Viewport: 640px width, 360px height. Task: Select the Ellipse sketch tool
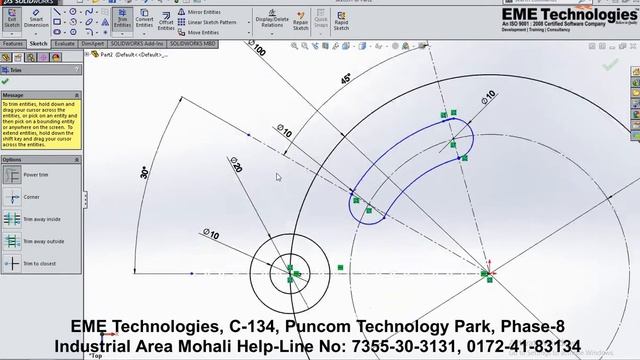pyautogui.click(x=89, y=22)
